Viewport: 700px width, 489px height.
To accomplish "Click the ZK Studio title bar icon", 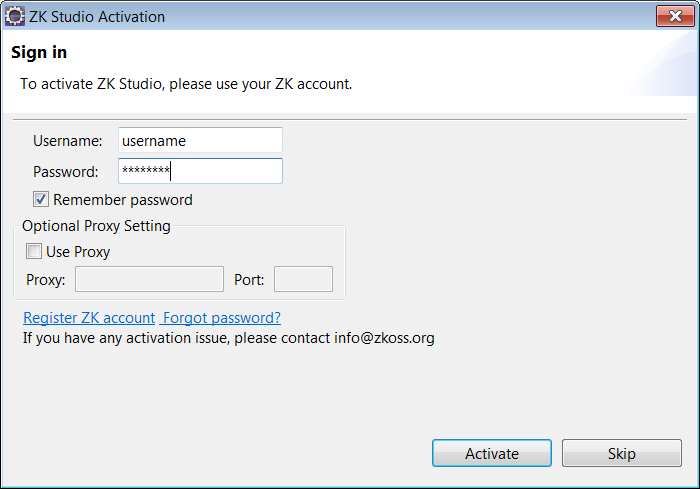I will tap(15, 17).
